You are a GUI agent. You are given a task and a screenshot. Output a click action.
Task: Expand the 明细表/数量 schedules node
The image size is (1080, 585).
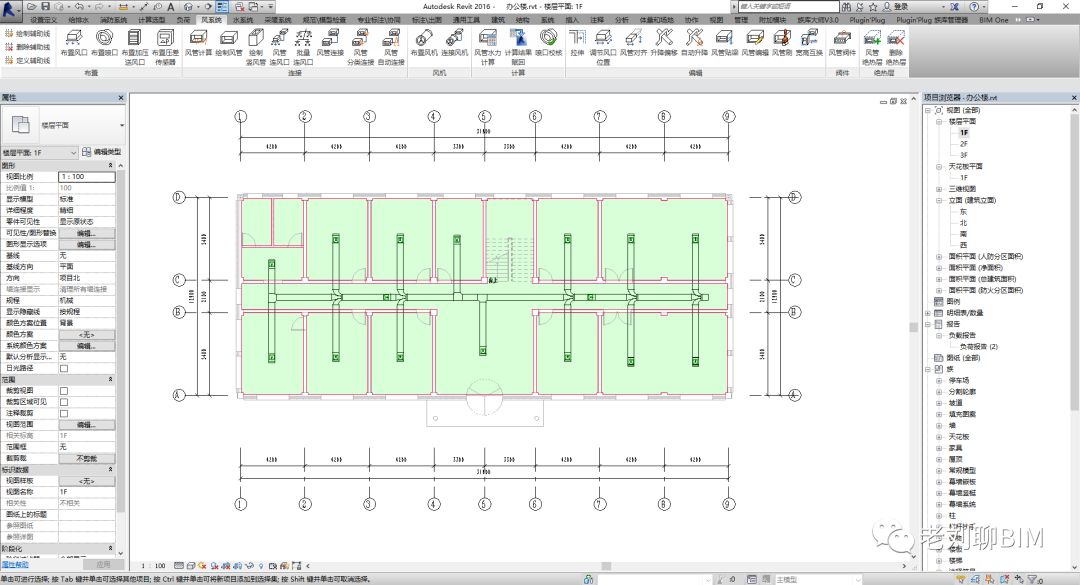click(x=928, y=313)
